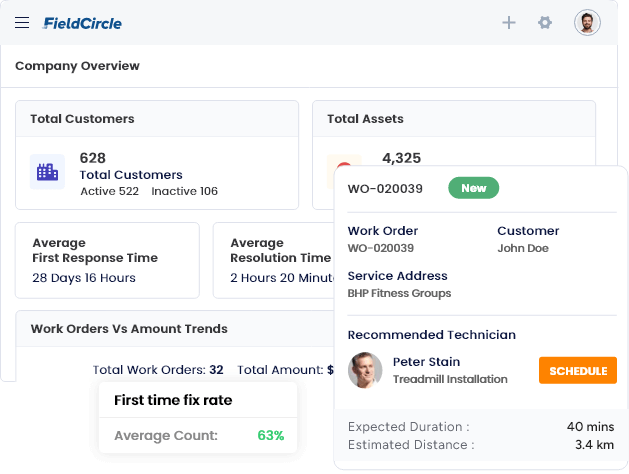
Task: Open the user profile avatar
Action: coord(587,23)
